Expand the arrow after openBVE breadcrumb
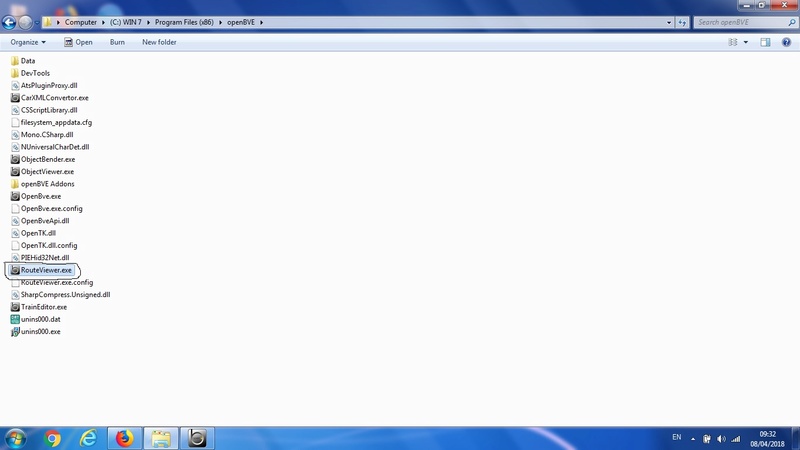The height and width of the screenshot is (450, 800). point(262,22)
